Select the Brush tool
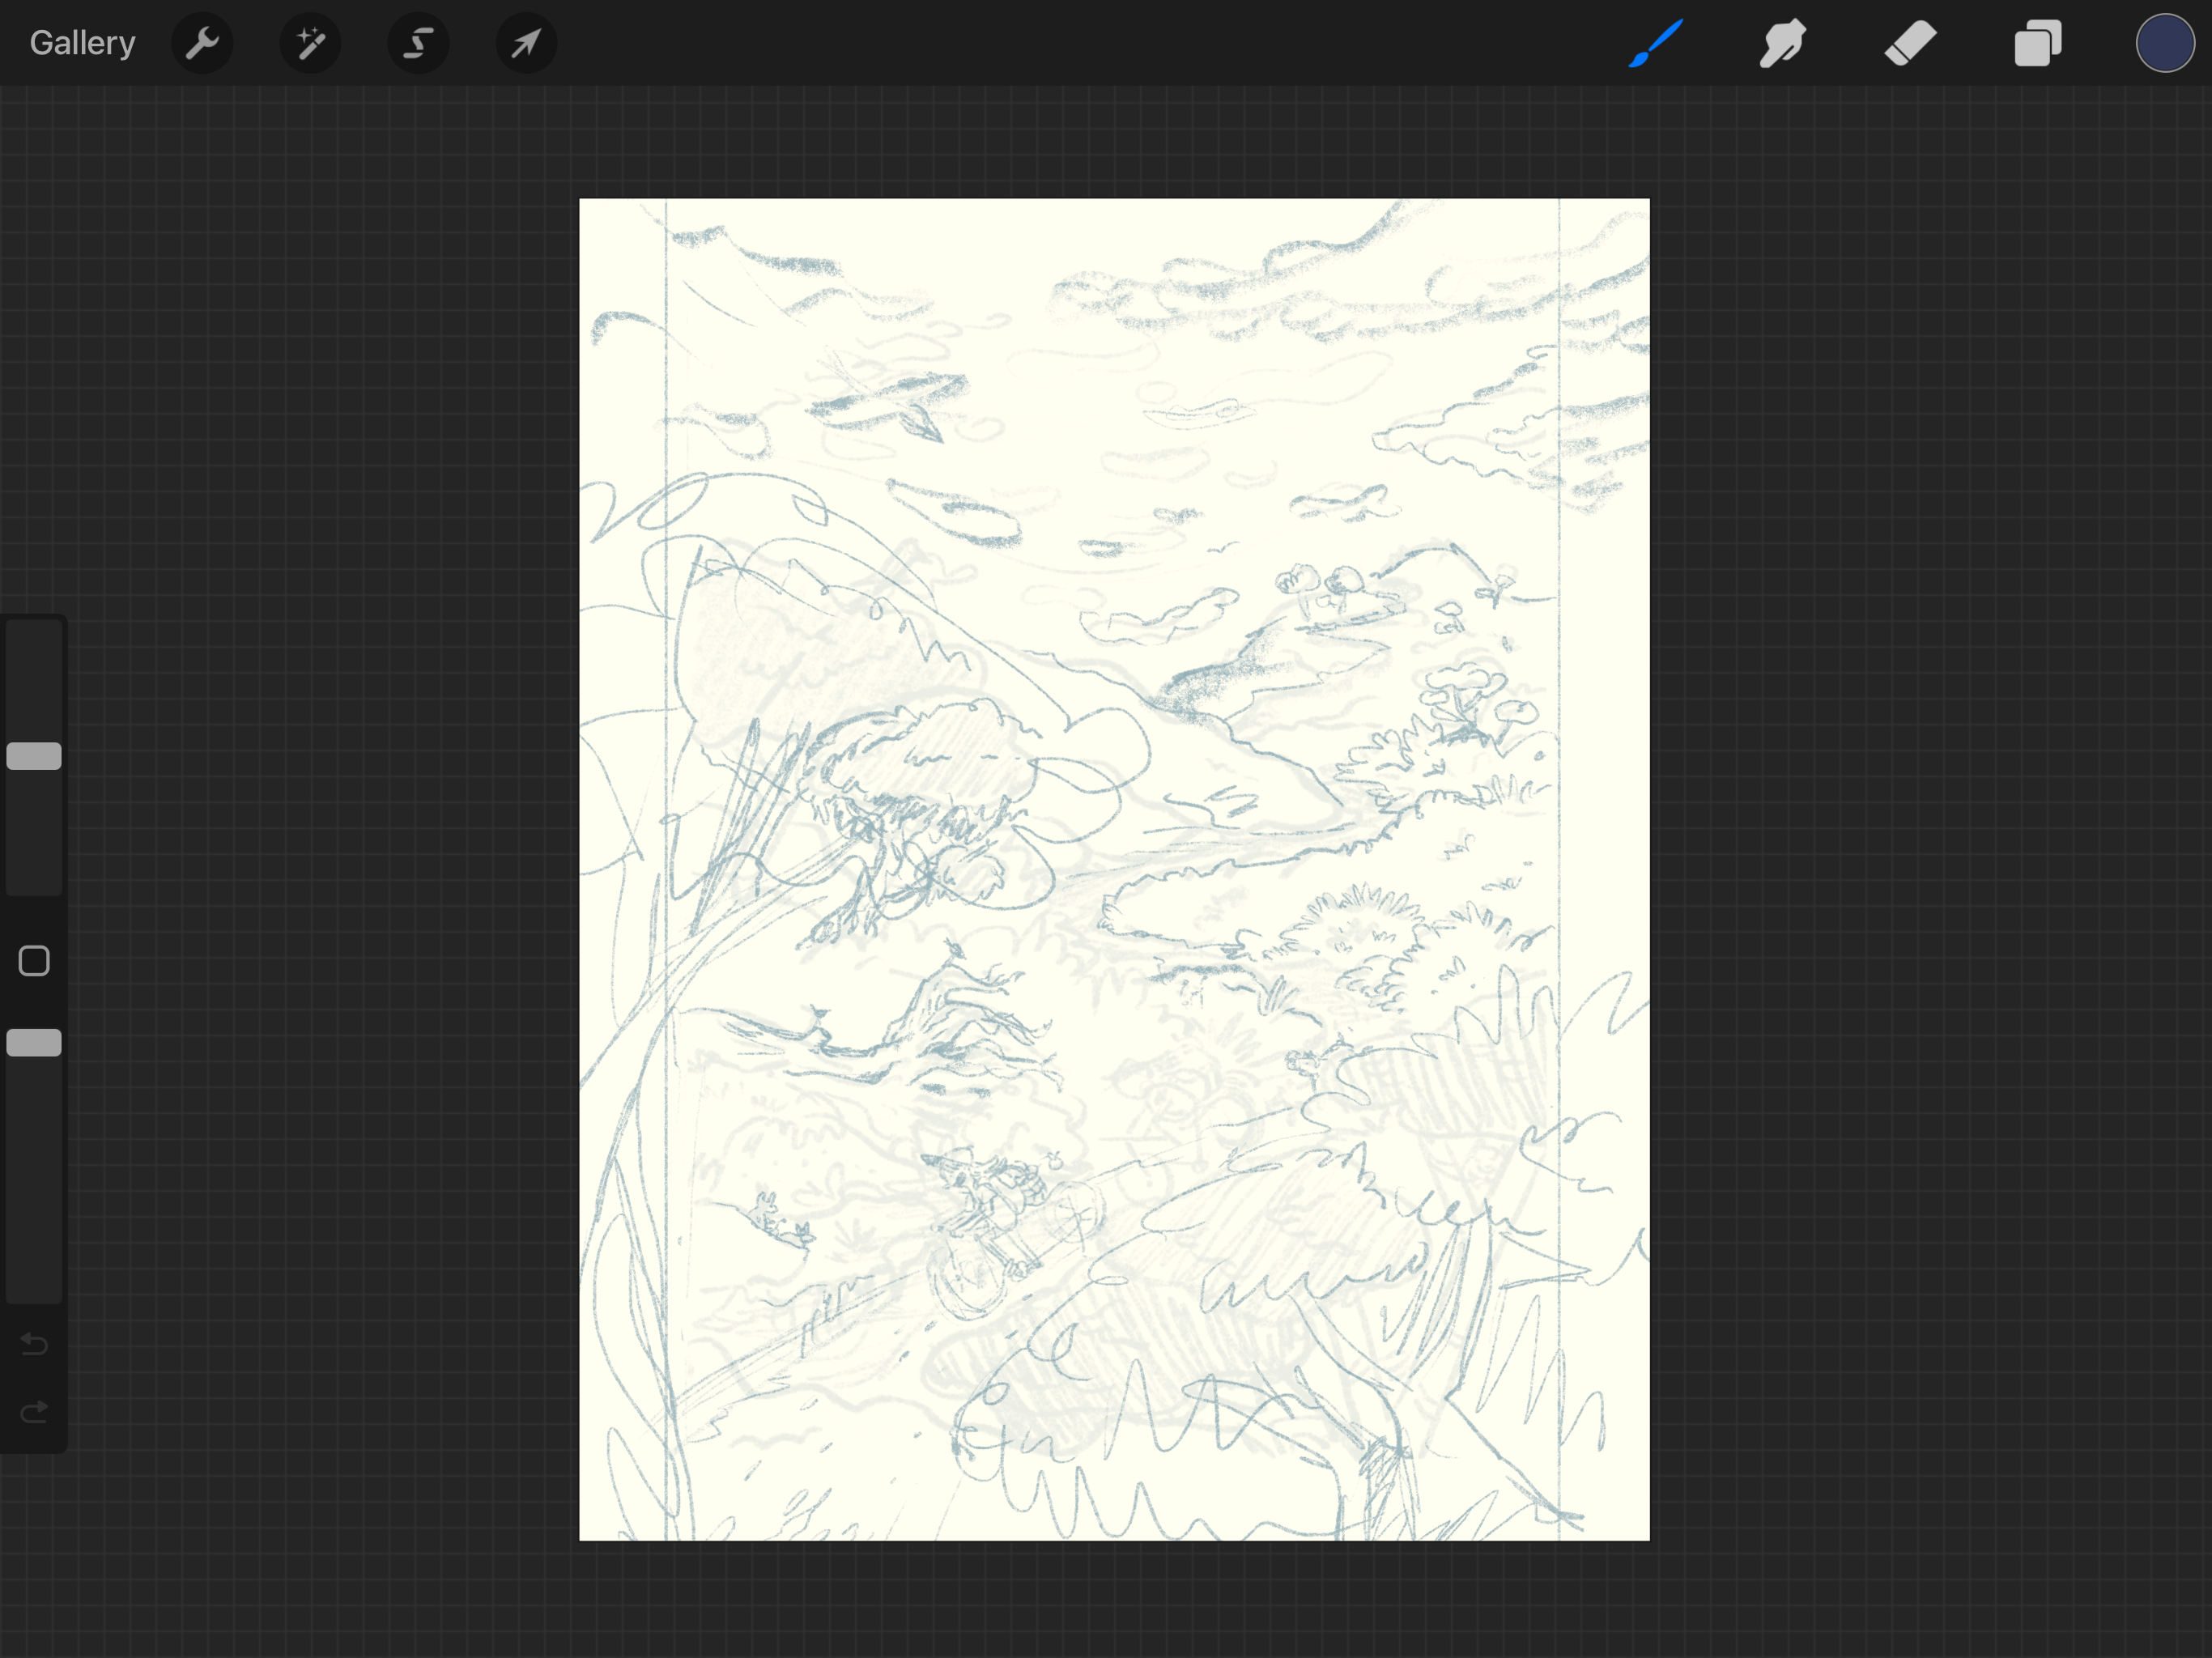 point(1656,43)
